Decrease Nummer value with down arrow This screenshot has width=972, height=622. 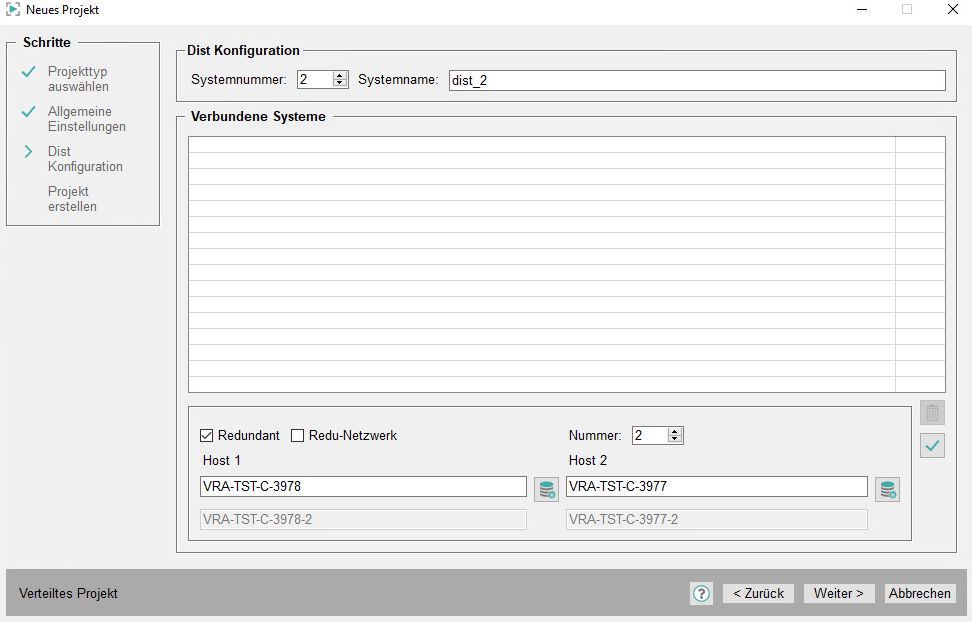675,440
